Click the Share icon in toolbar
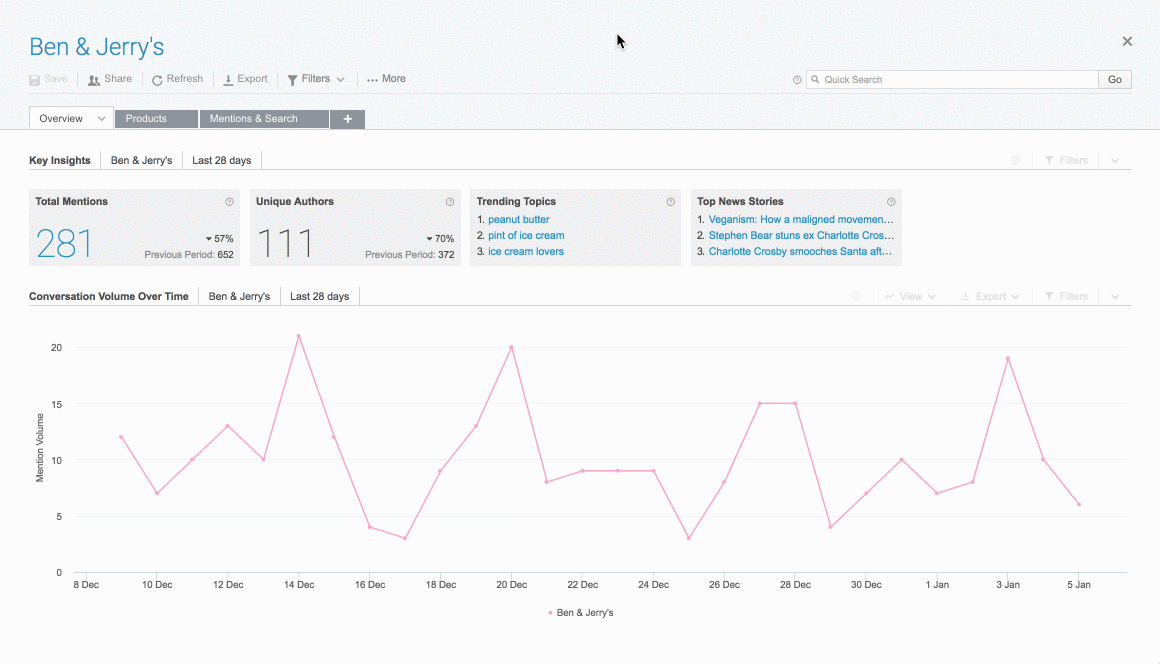Screen dimensions: 1160x664 (94, 80)
